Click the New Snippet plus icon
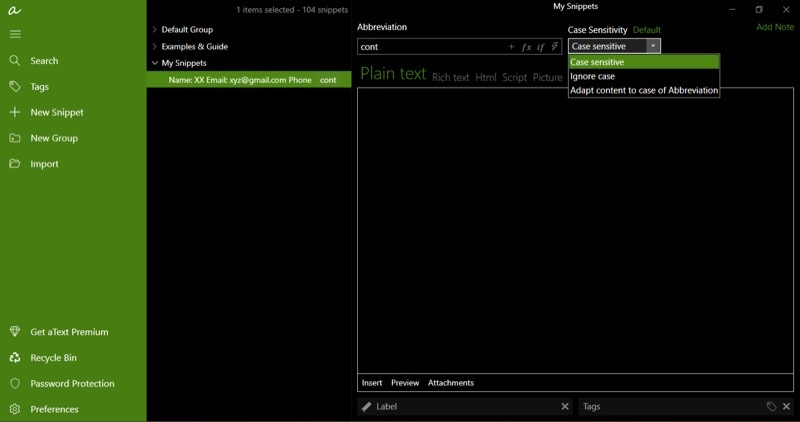800x422 pixels. coord(15,112)
